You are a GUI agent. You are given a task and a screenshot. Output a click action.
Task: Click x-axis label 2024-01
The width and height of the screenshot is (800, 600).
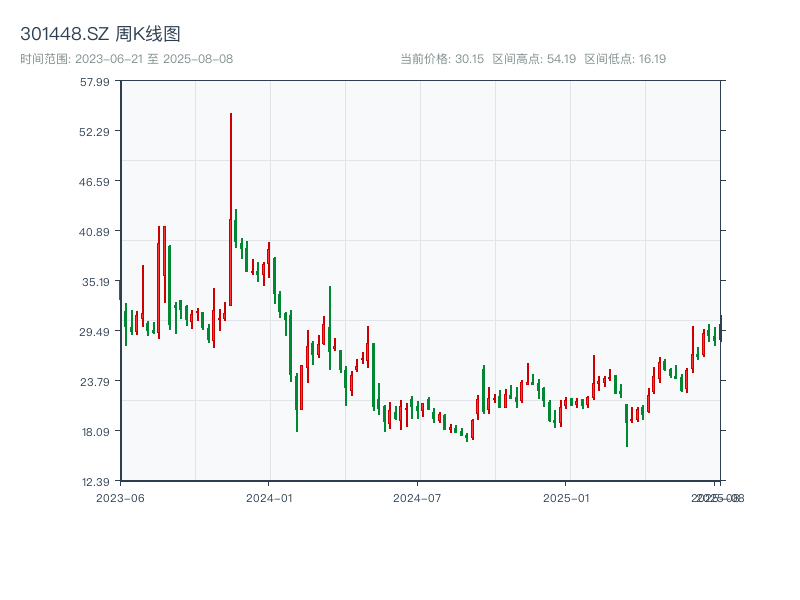(x=269, y=498)
